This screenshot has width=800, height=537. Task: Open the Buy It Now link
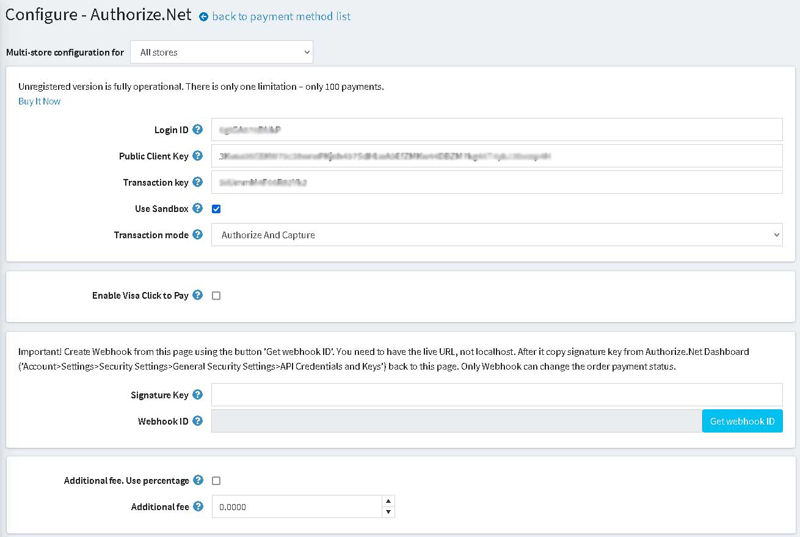[x=39, y=101]
